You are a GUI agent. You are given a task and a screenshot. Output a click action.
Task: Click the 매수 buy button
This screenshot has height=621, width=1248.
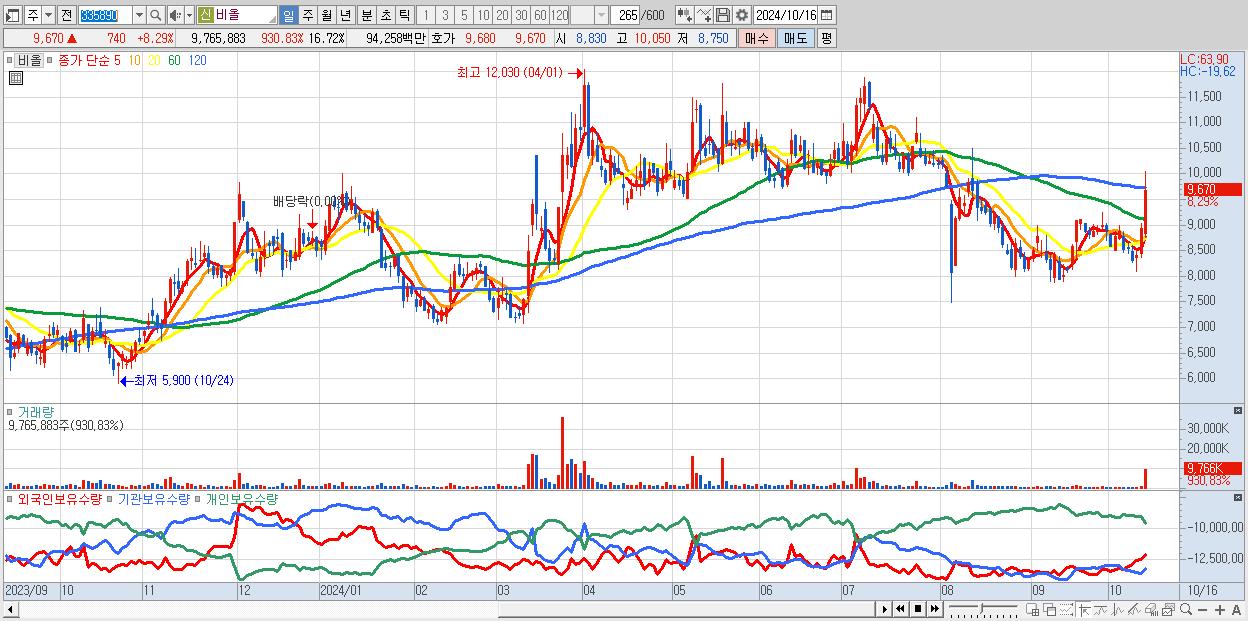758,37
